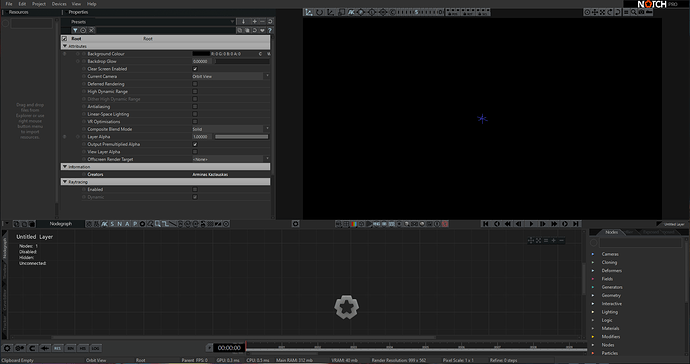Image resolution: width=690 pixels, height=364 pixels.
Task: Open settings gear icon at bottom left
Action: coord(7,348)
